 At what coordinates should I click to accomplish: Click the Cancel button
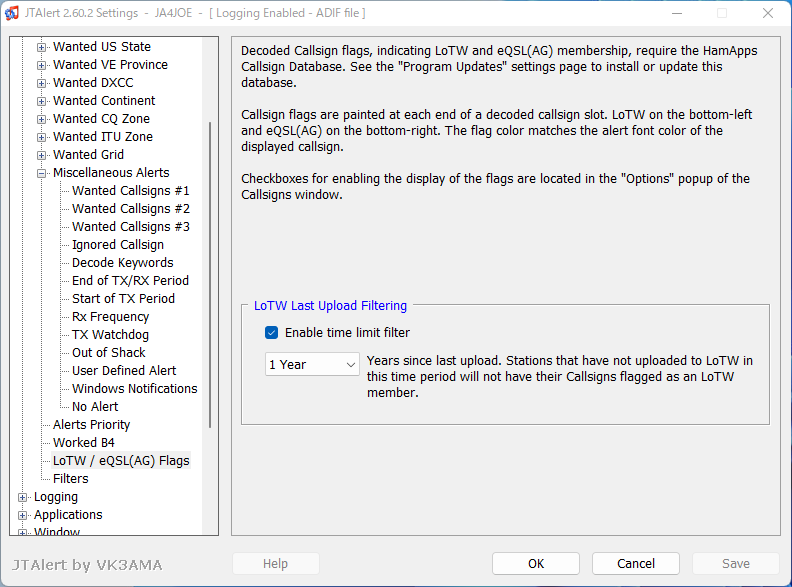click(x=636, y=563)
